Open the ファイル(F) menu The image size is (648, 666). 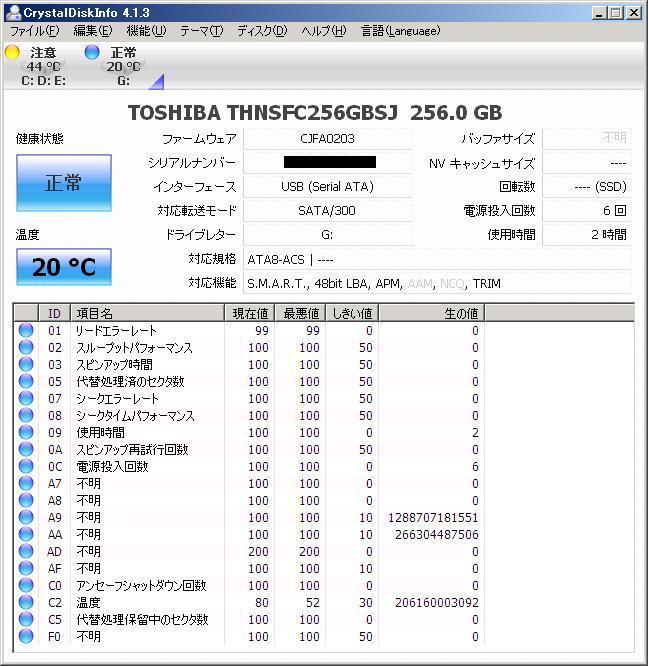click(x=35, y=31)
